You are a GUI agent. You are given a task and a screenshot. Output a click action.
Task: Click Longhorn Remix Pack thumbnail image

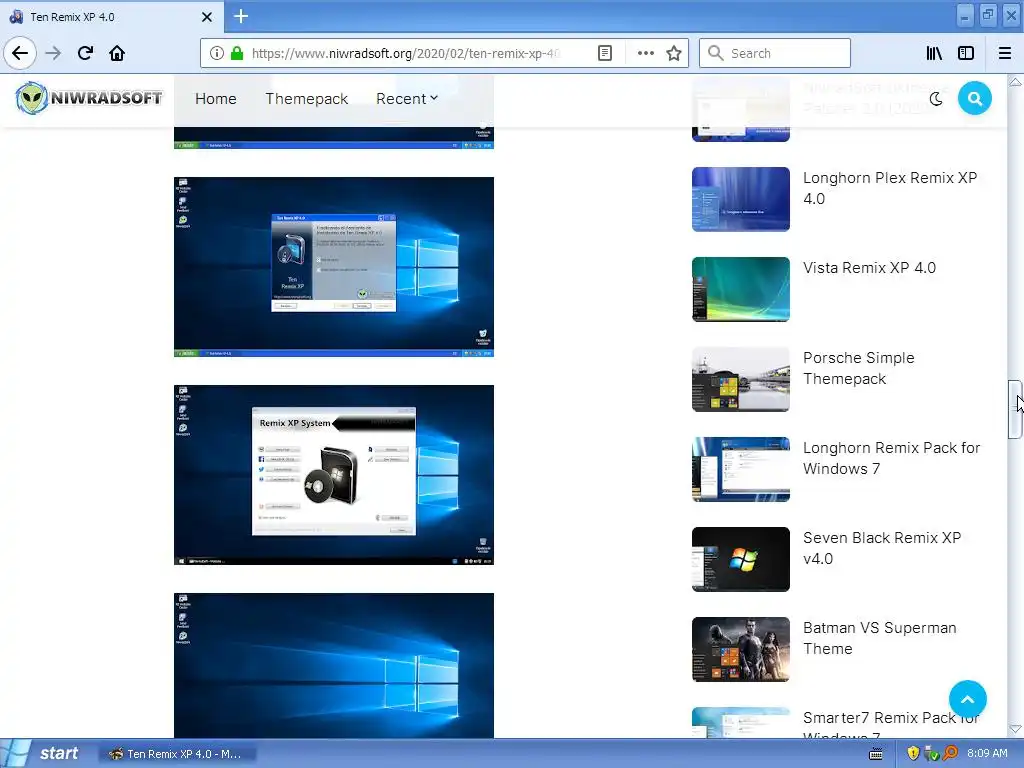[741, 470]
